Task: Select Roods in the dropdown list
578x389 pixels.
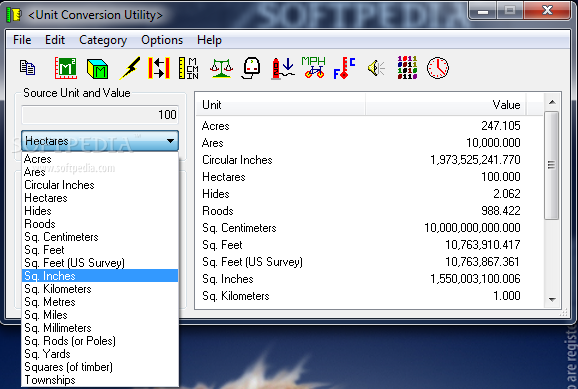Action: [x=100, y=224]
